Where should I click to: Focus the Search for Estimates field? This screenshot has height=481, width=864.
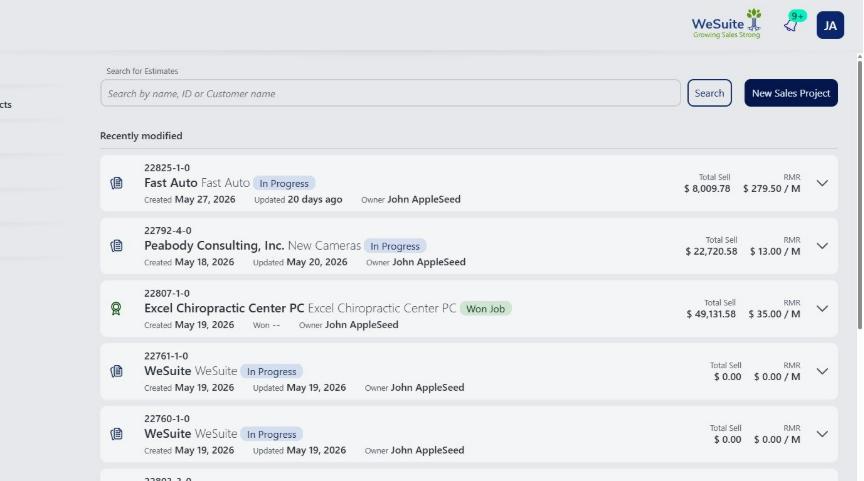tap(390, 93)
